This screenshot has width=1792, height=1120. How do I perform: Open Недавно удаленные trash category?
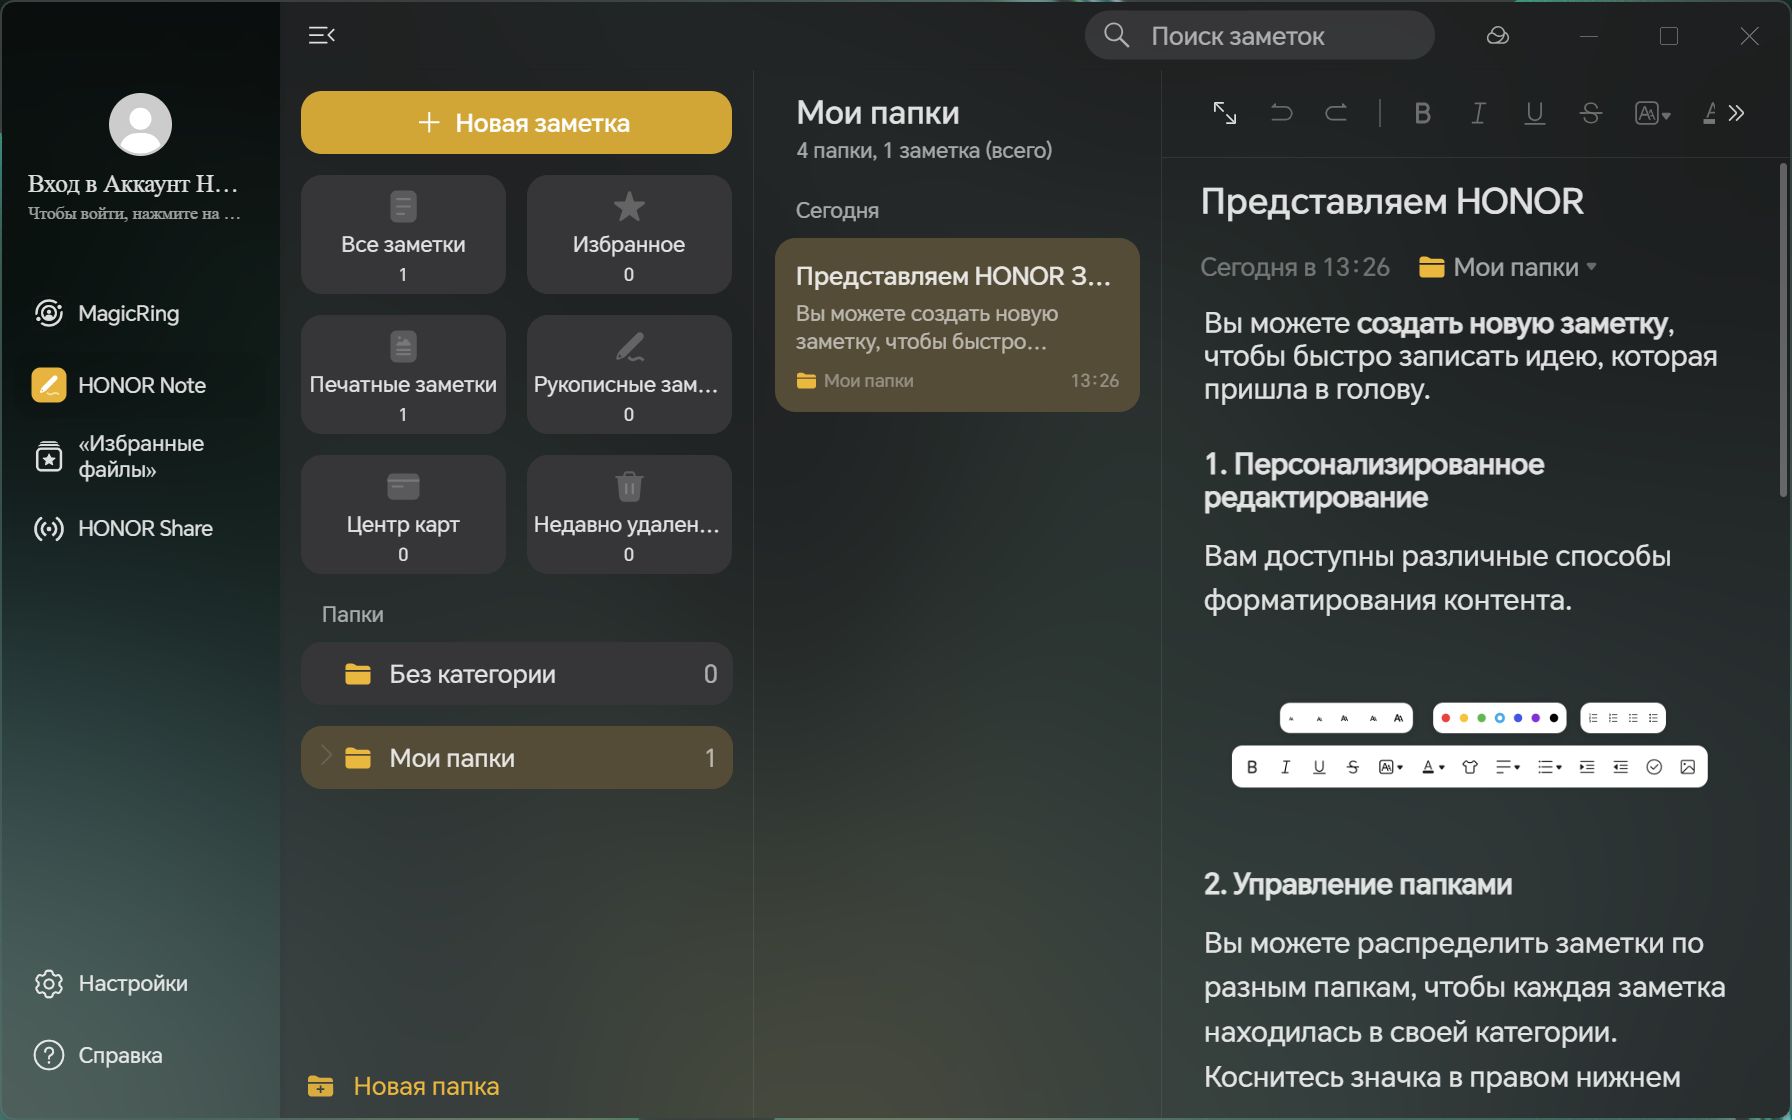(629, 514)
